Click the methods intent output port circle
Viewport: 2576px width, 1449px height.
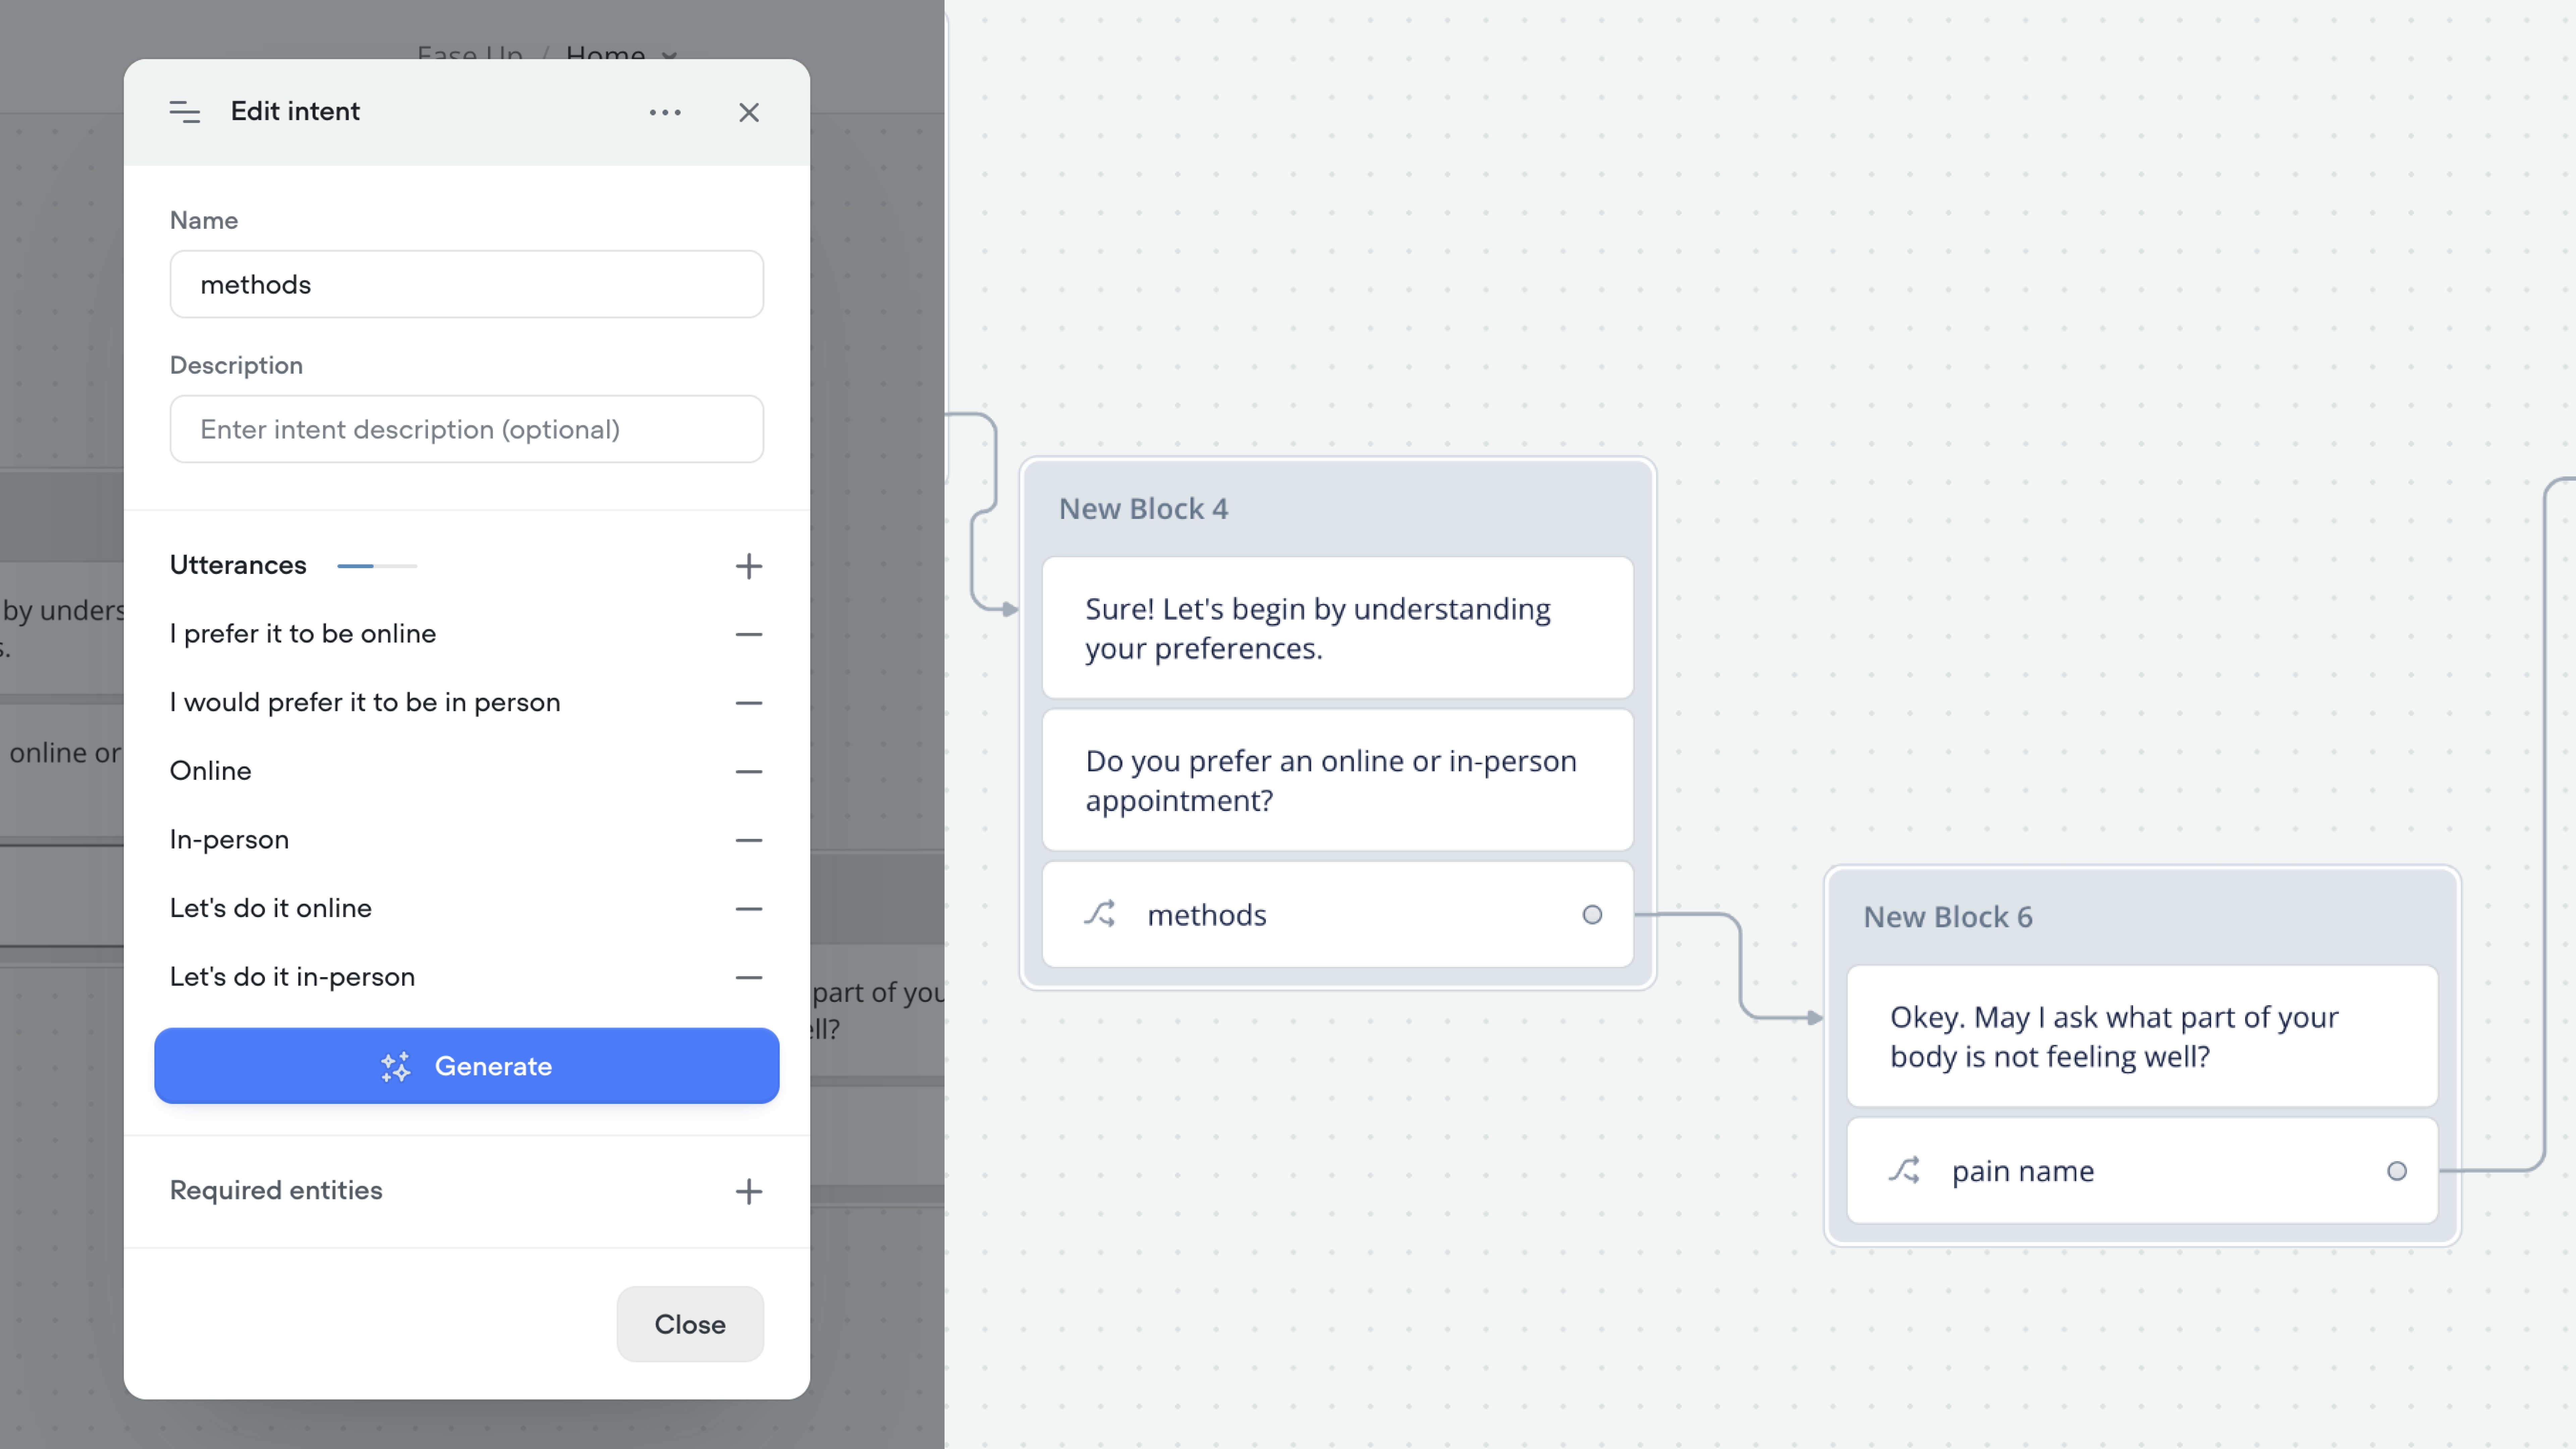click(1592, 915)
